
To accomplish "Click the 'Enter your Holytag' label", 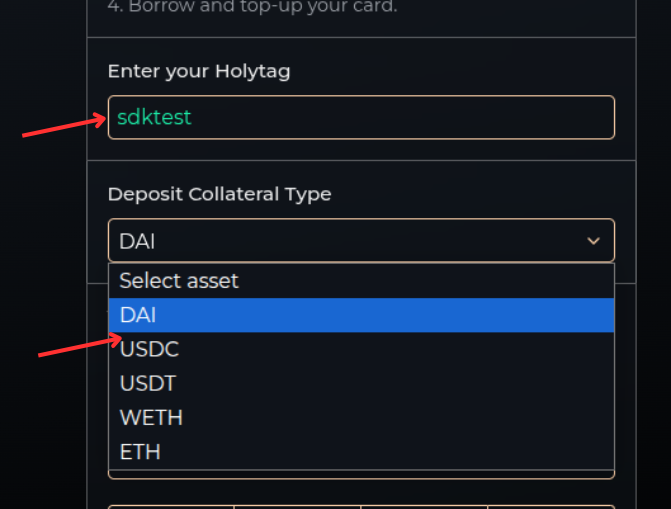I will [199, 71].
